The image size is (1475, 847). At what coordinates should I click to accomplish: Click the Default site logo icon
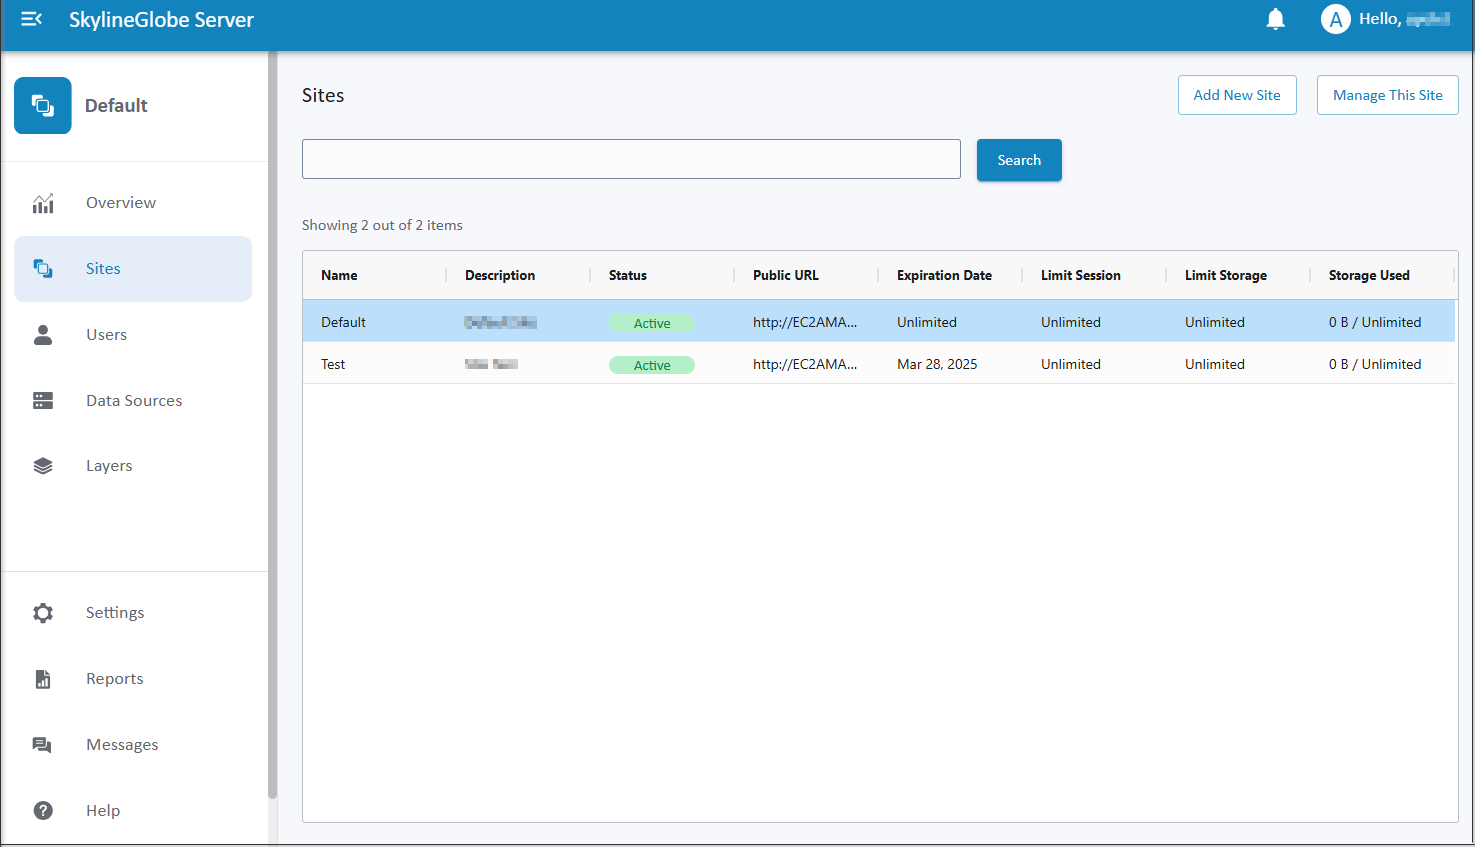tap(43, 105)
